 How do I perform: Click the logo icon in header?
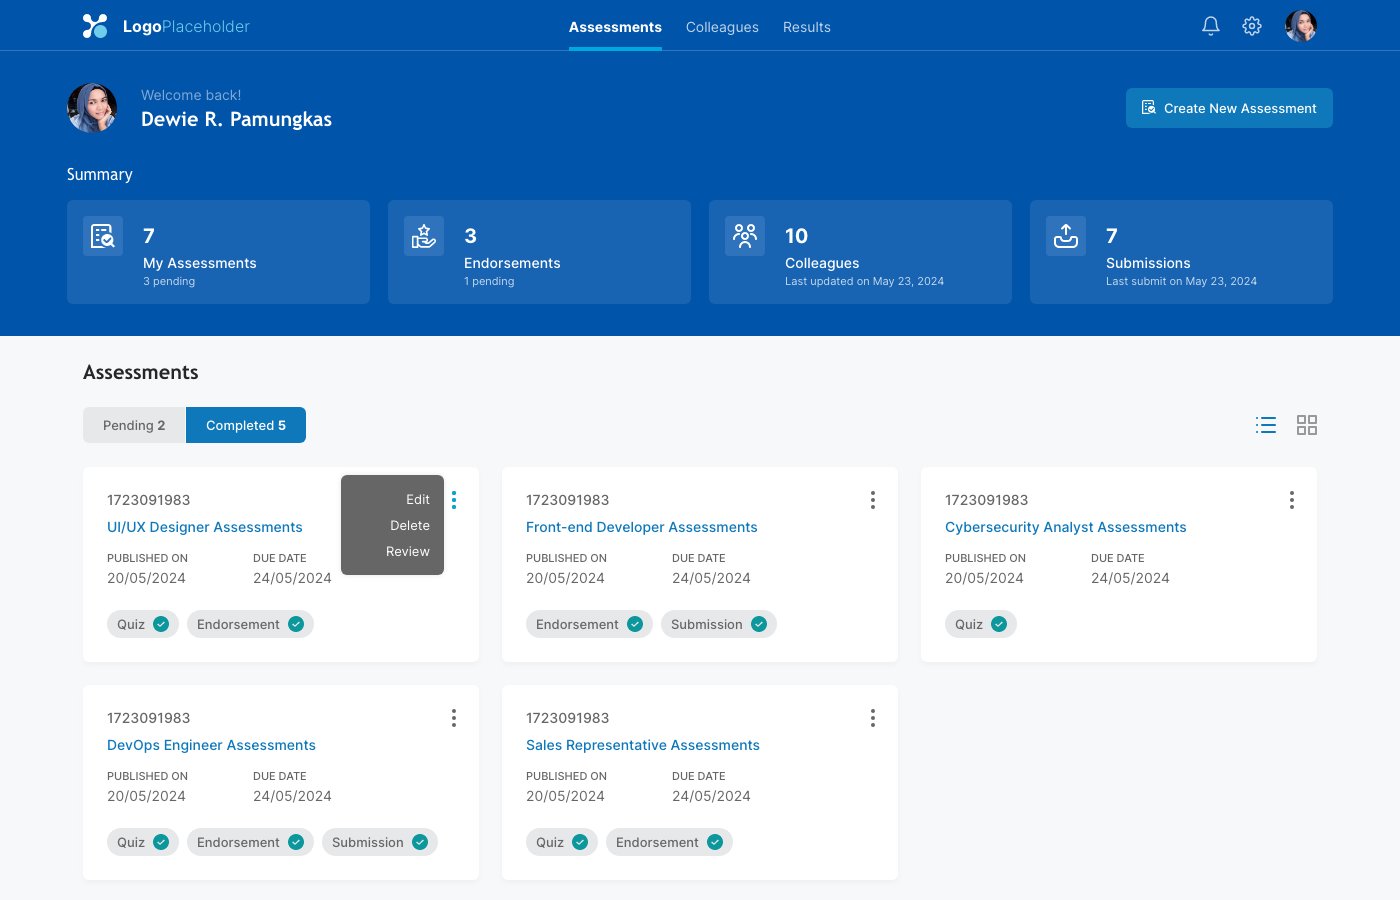point(95,26)
